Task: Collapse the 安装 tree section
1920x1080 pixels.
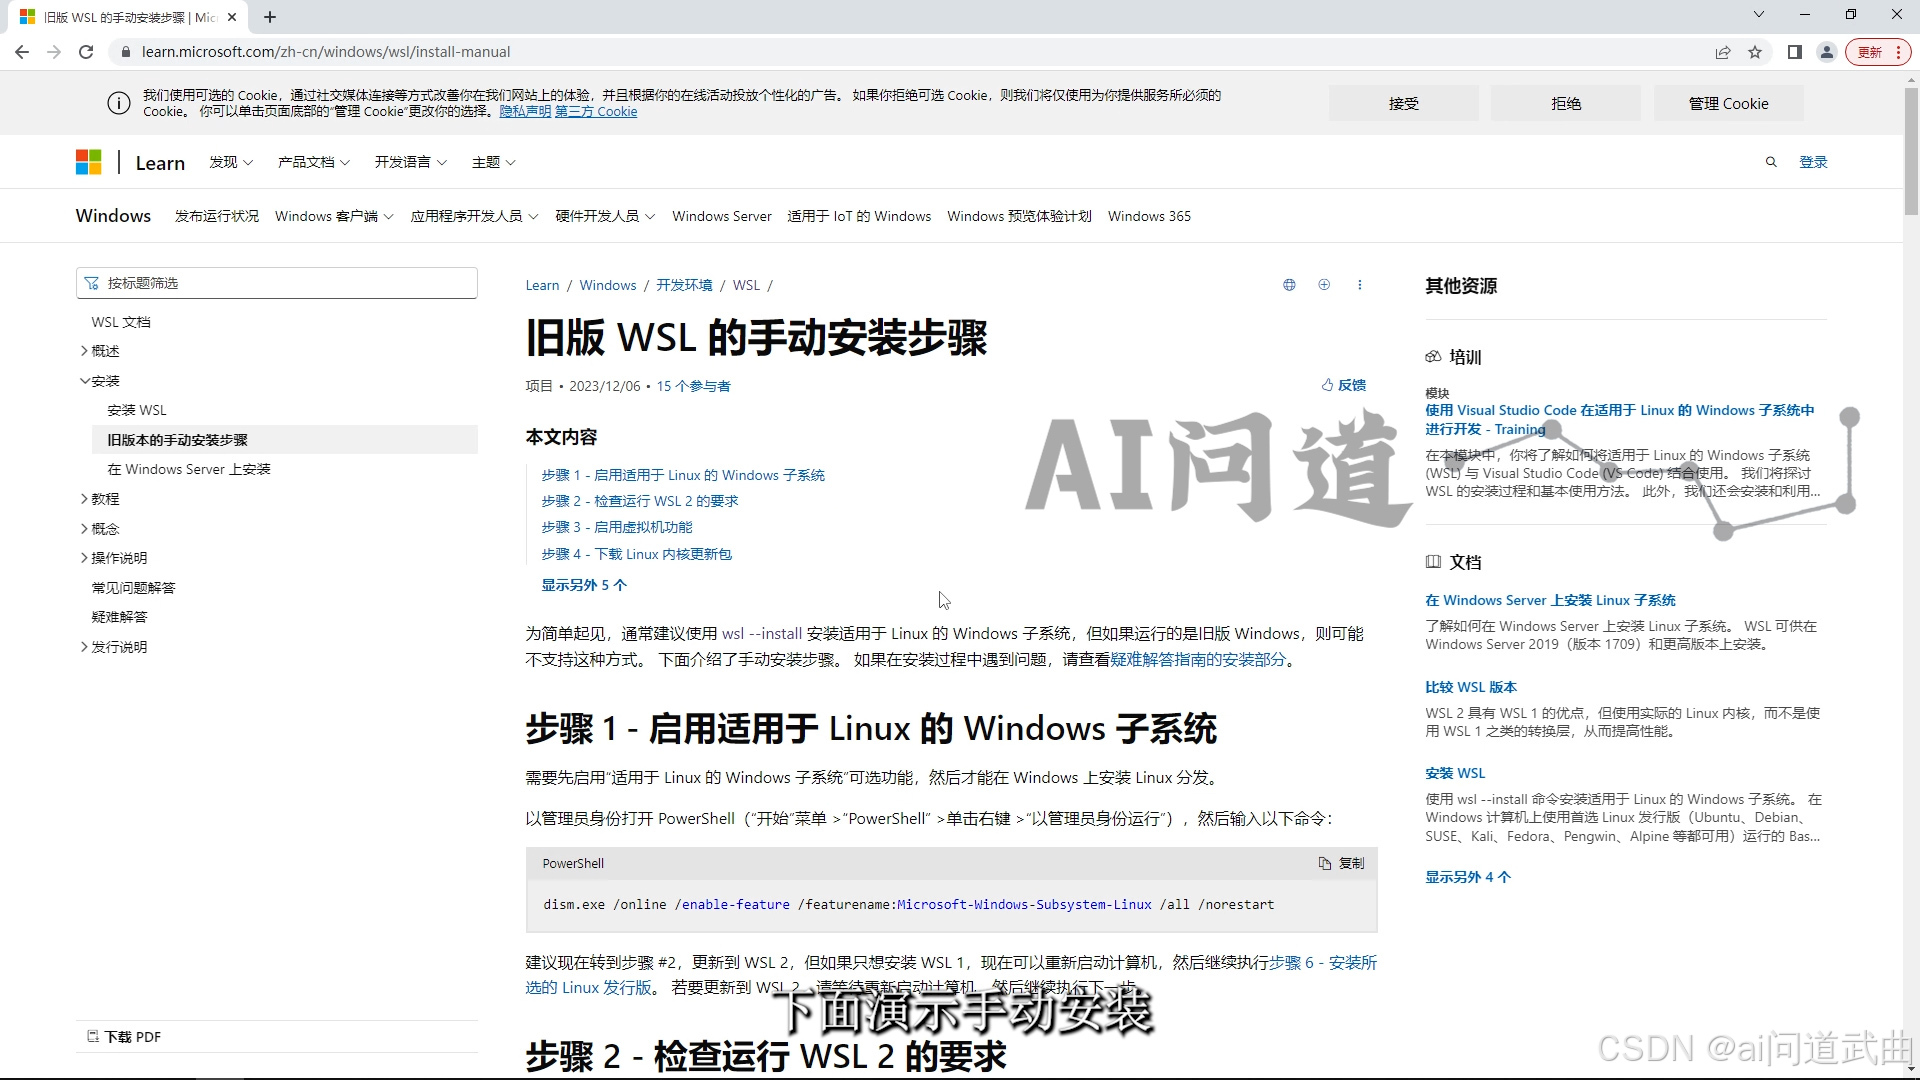Action: [x=85, y=381]
